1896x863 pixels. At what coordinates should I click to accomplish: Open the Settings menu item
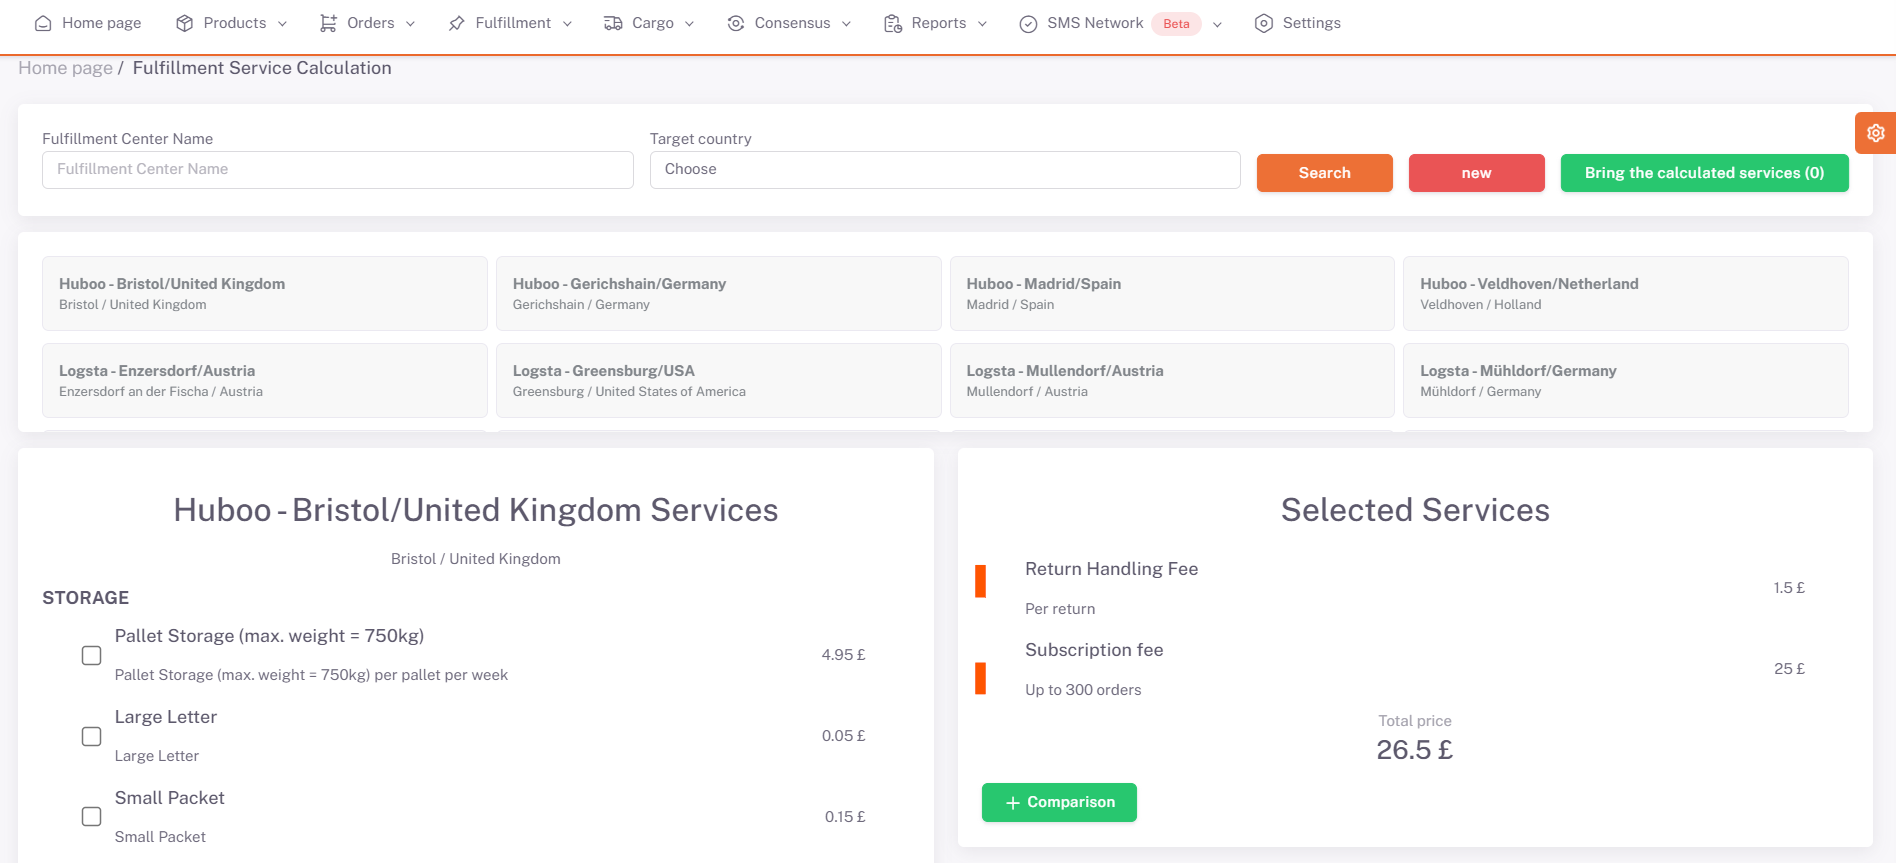tap(1297, 23)
